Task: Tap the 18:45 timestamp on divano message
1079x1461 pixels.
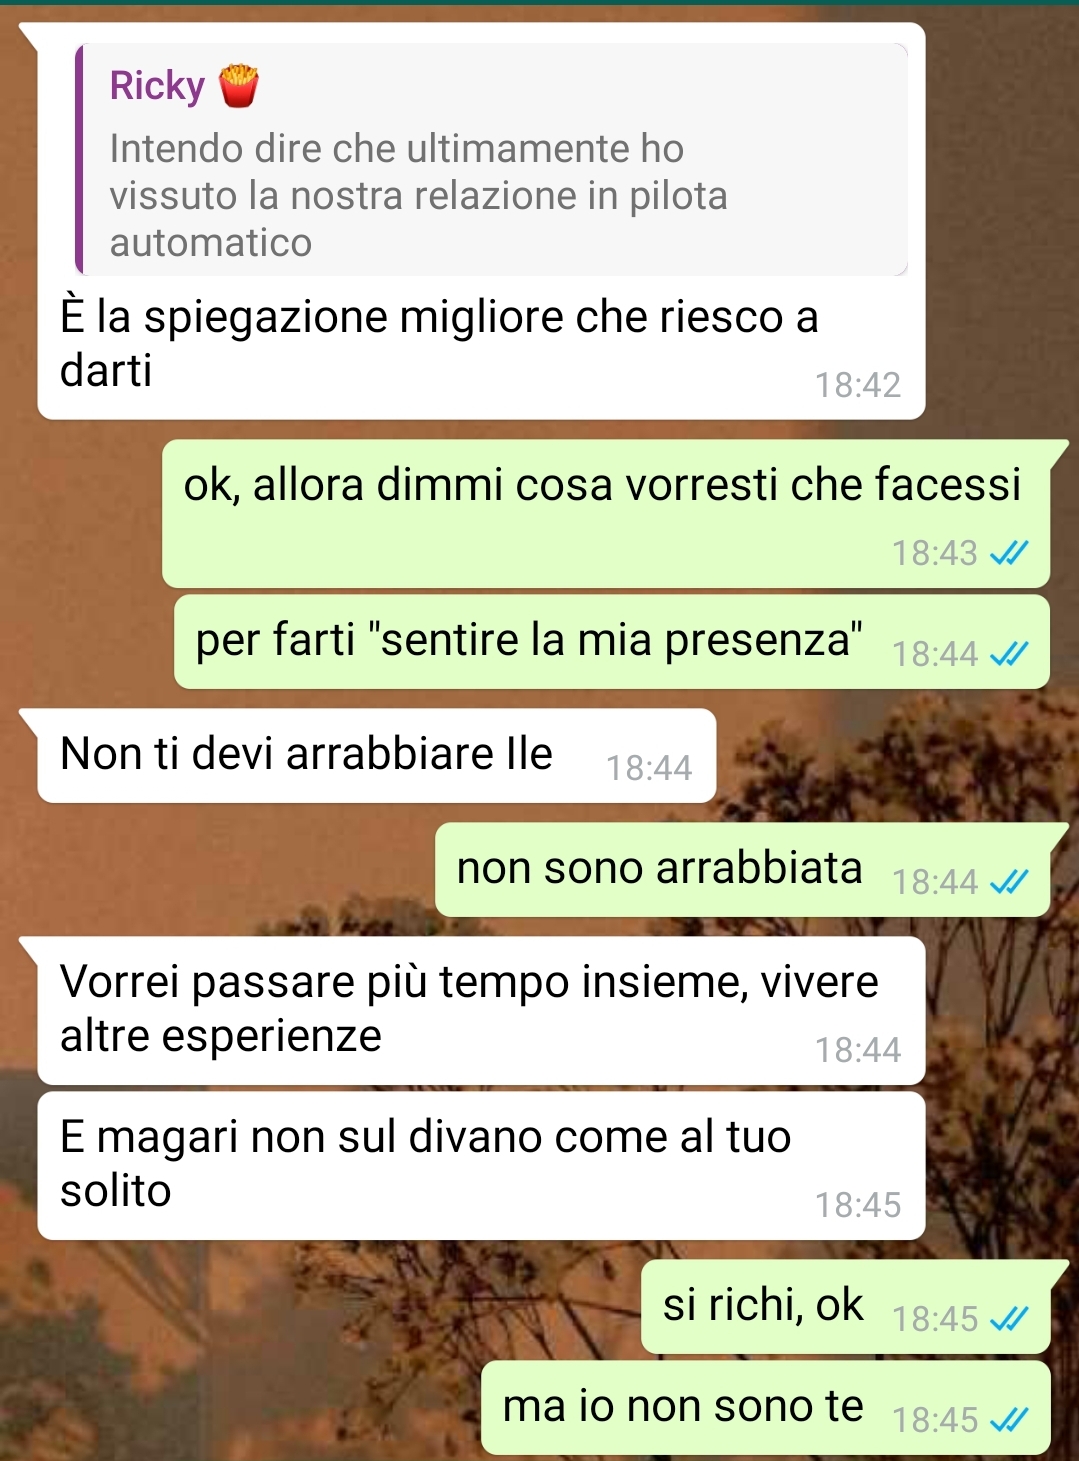Action: click(857, 1205)
